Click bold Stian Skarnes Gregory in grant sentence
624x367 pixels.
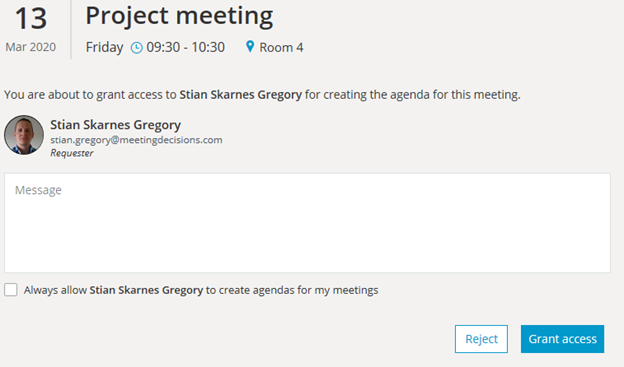[240, 95]
